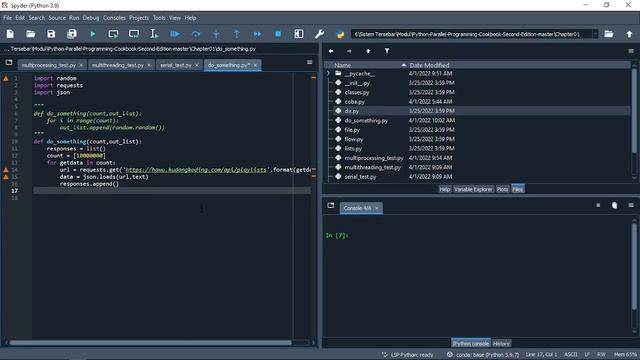Browse console tabs icon
This screenshot has height=360, width=640.
331,205
